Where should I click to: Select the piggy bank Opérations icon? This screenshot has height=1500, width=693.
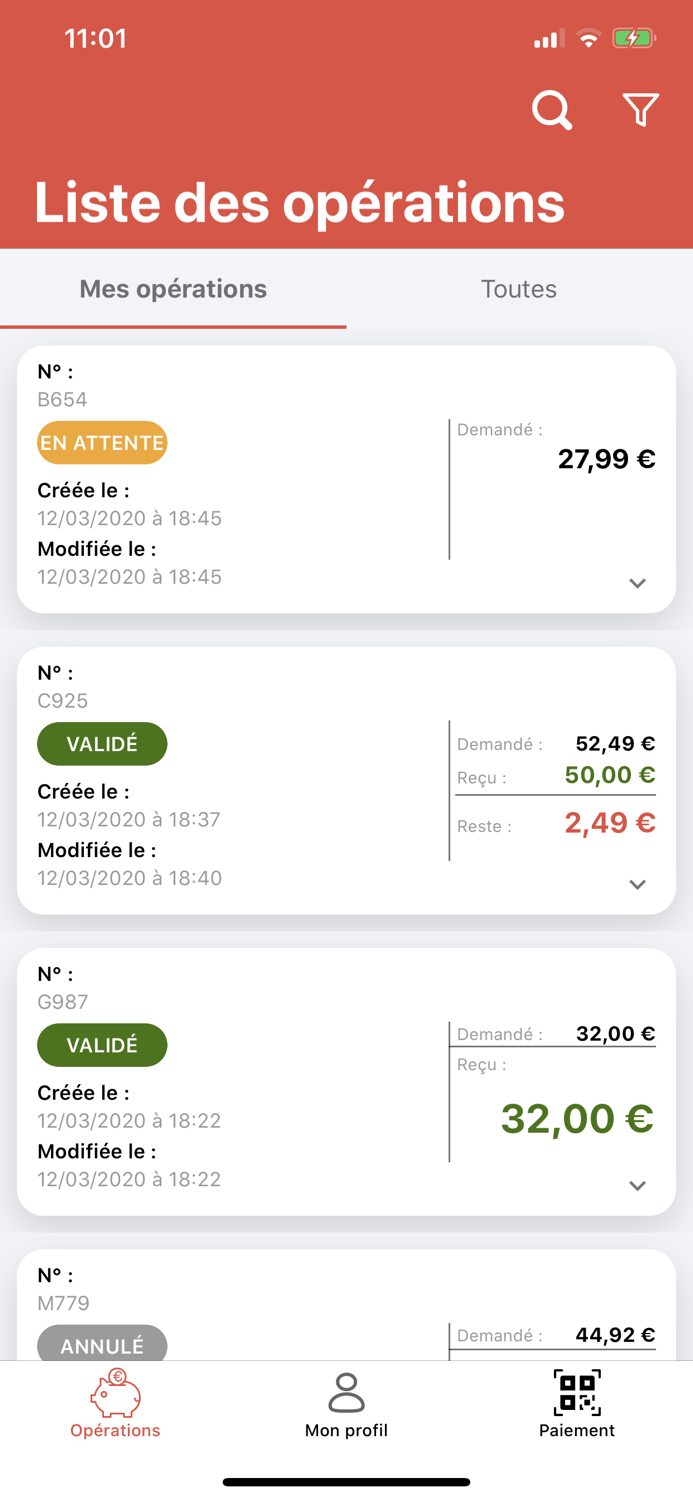pos(115,1393)
